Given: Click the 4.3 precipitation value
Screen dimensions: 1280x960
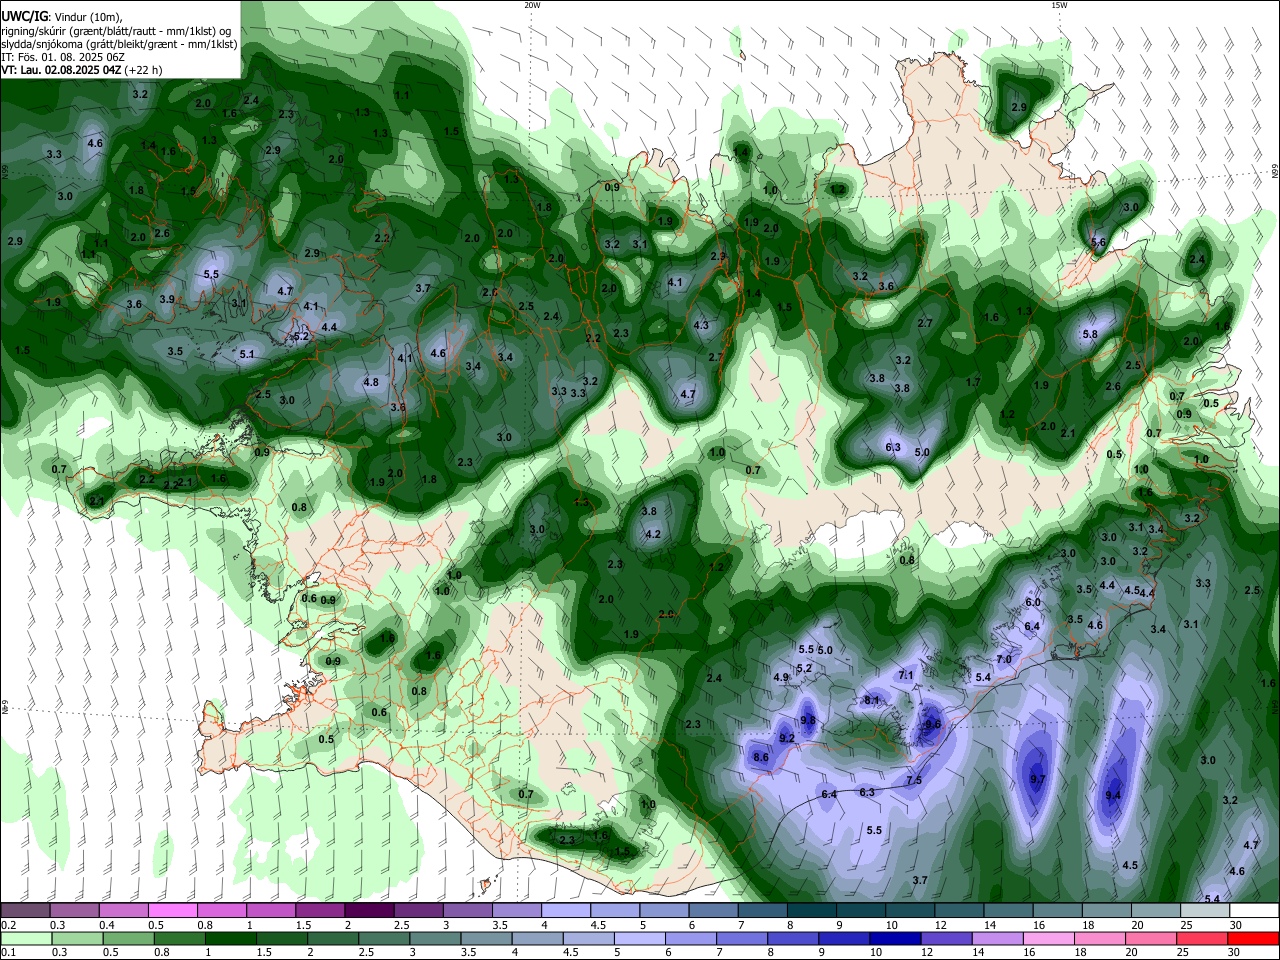Looking at the screenshot, I should point(701,325).
